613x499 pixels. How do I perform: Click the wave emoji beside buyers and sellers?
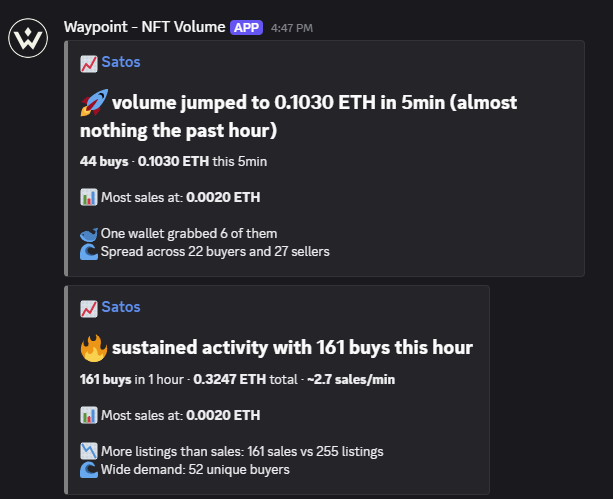(x=89, y=252)
